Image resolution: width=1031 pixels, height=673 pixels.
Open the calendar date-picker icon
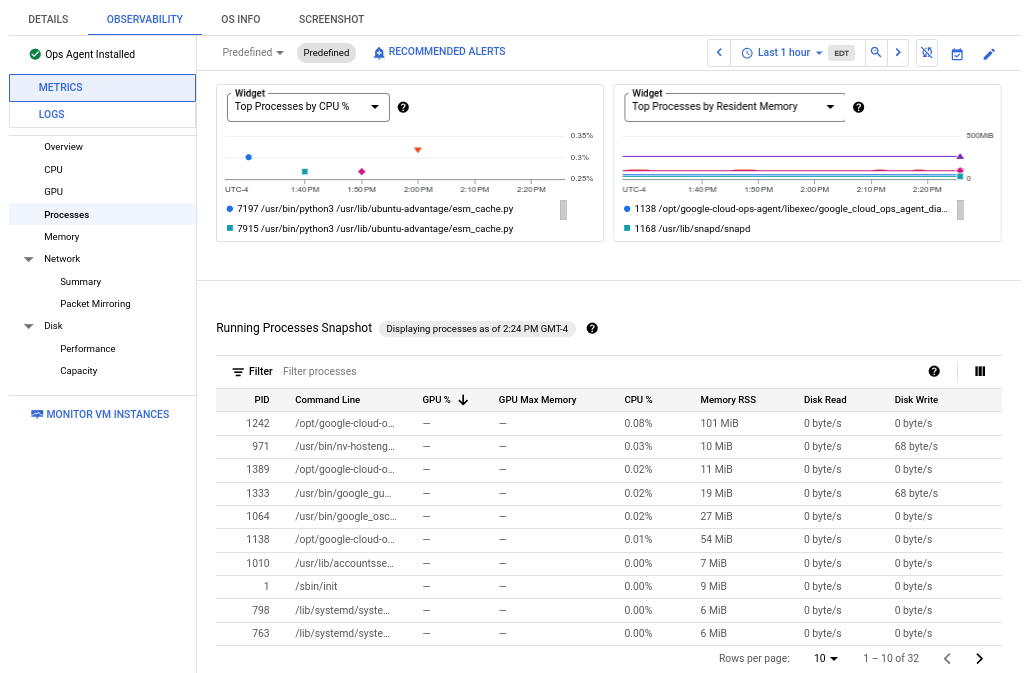(957, 51)
